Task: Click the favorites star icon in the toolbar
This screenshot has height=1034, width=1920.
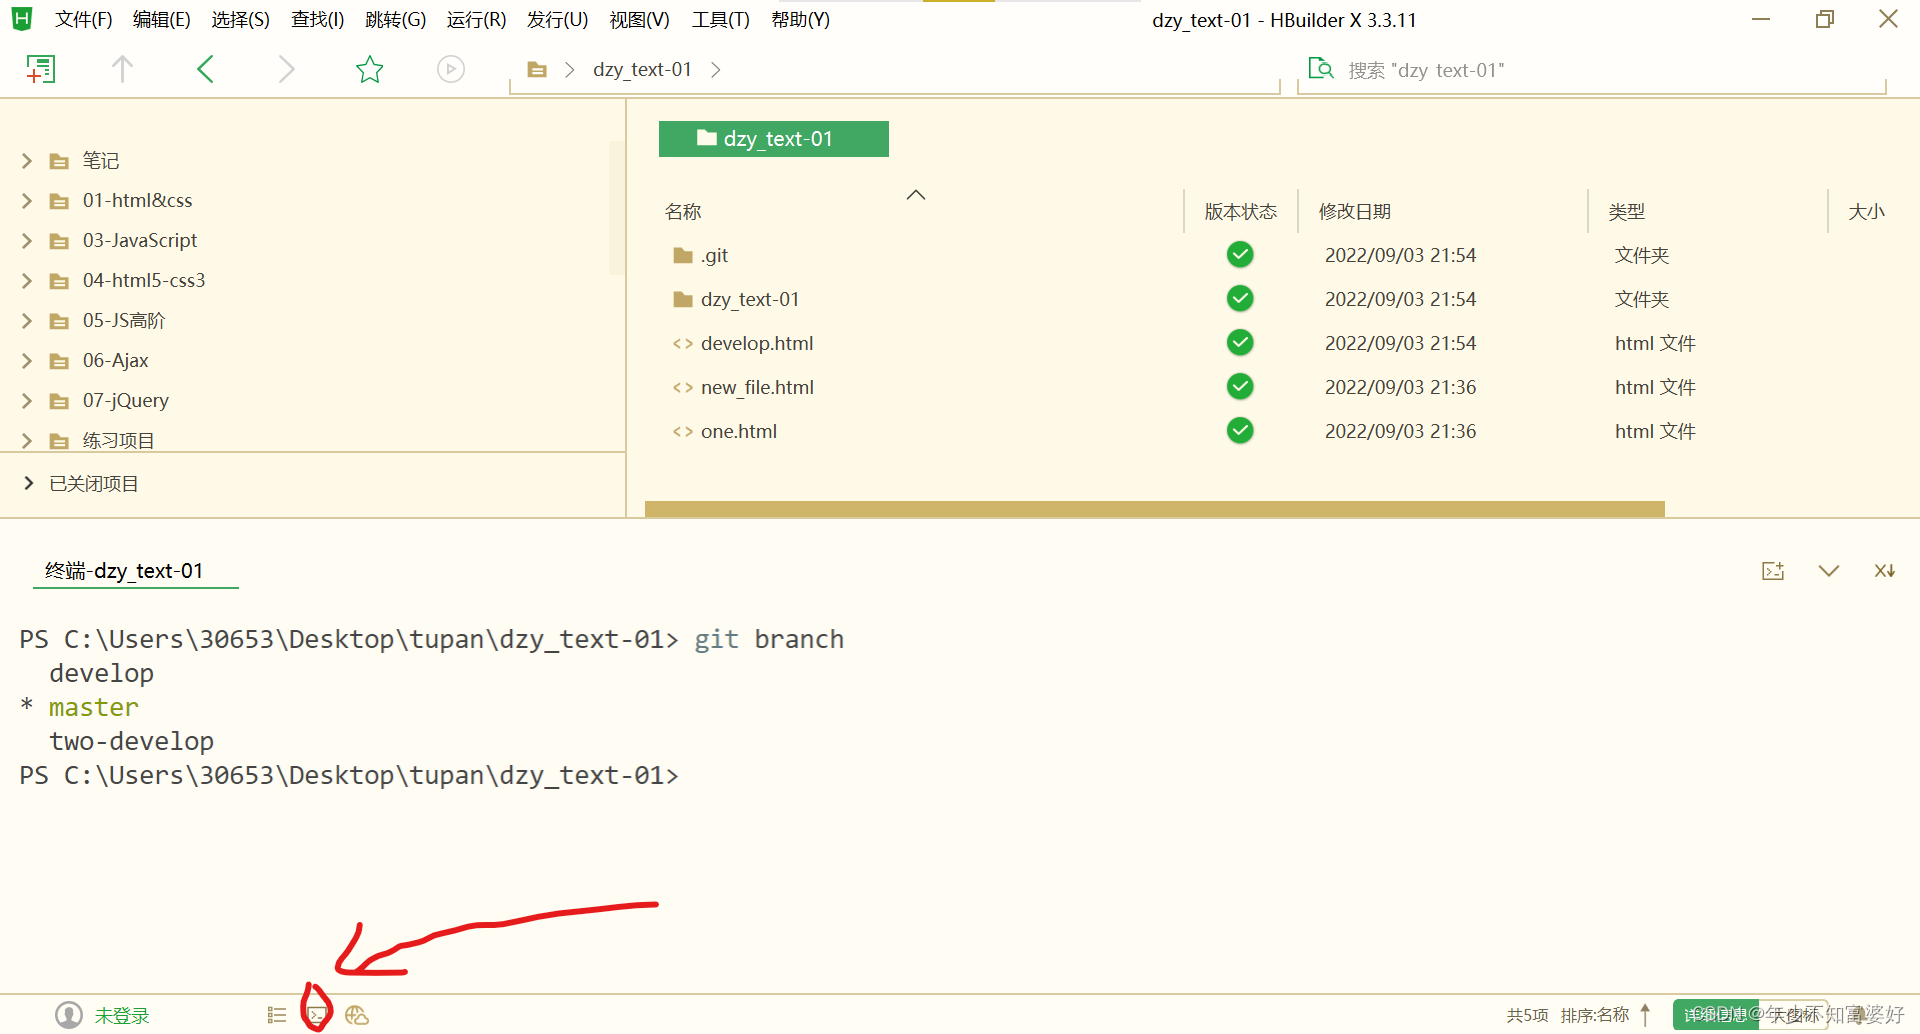Action: [x=369, y=69]
